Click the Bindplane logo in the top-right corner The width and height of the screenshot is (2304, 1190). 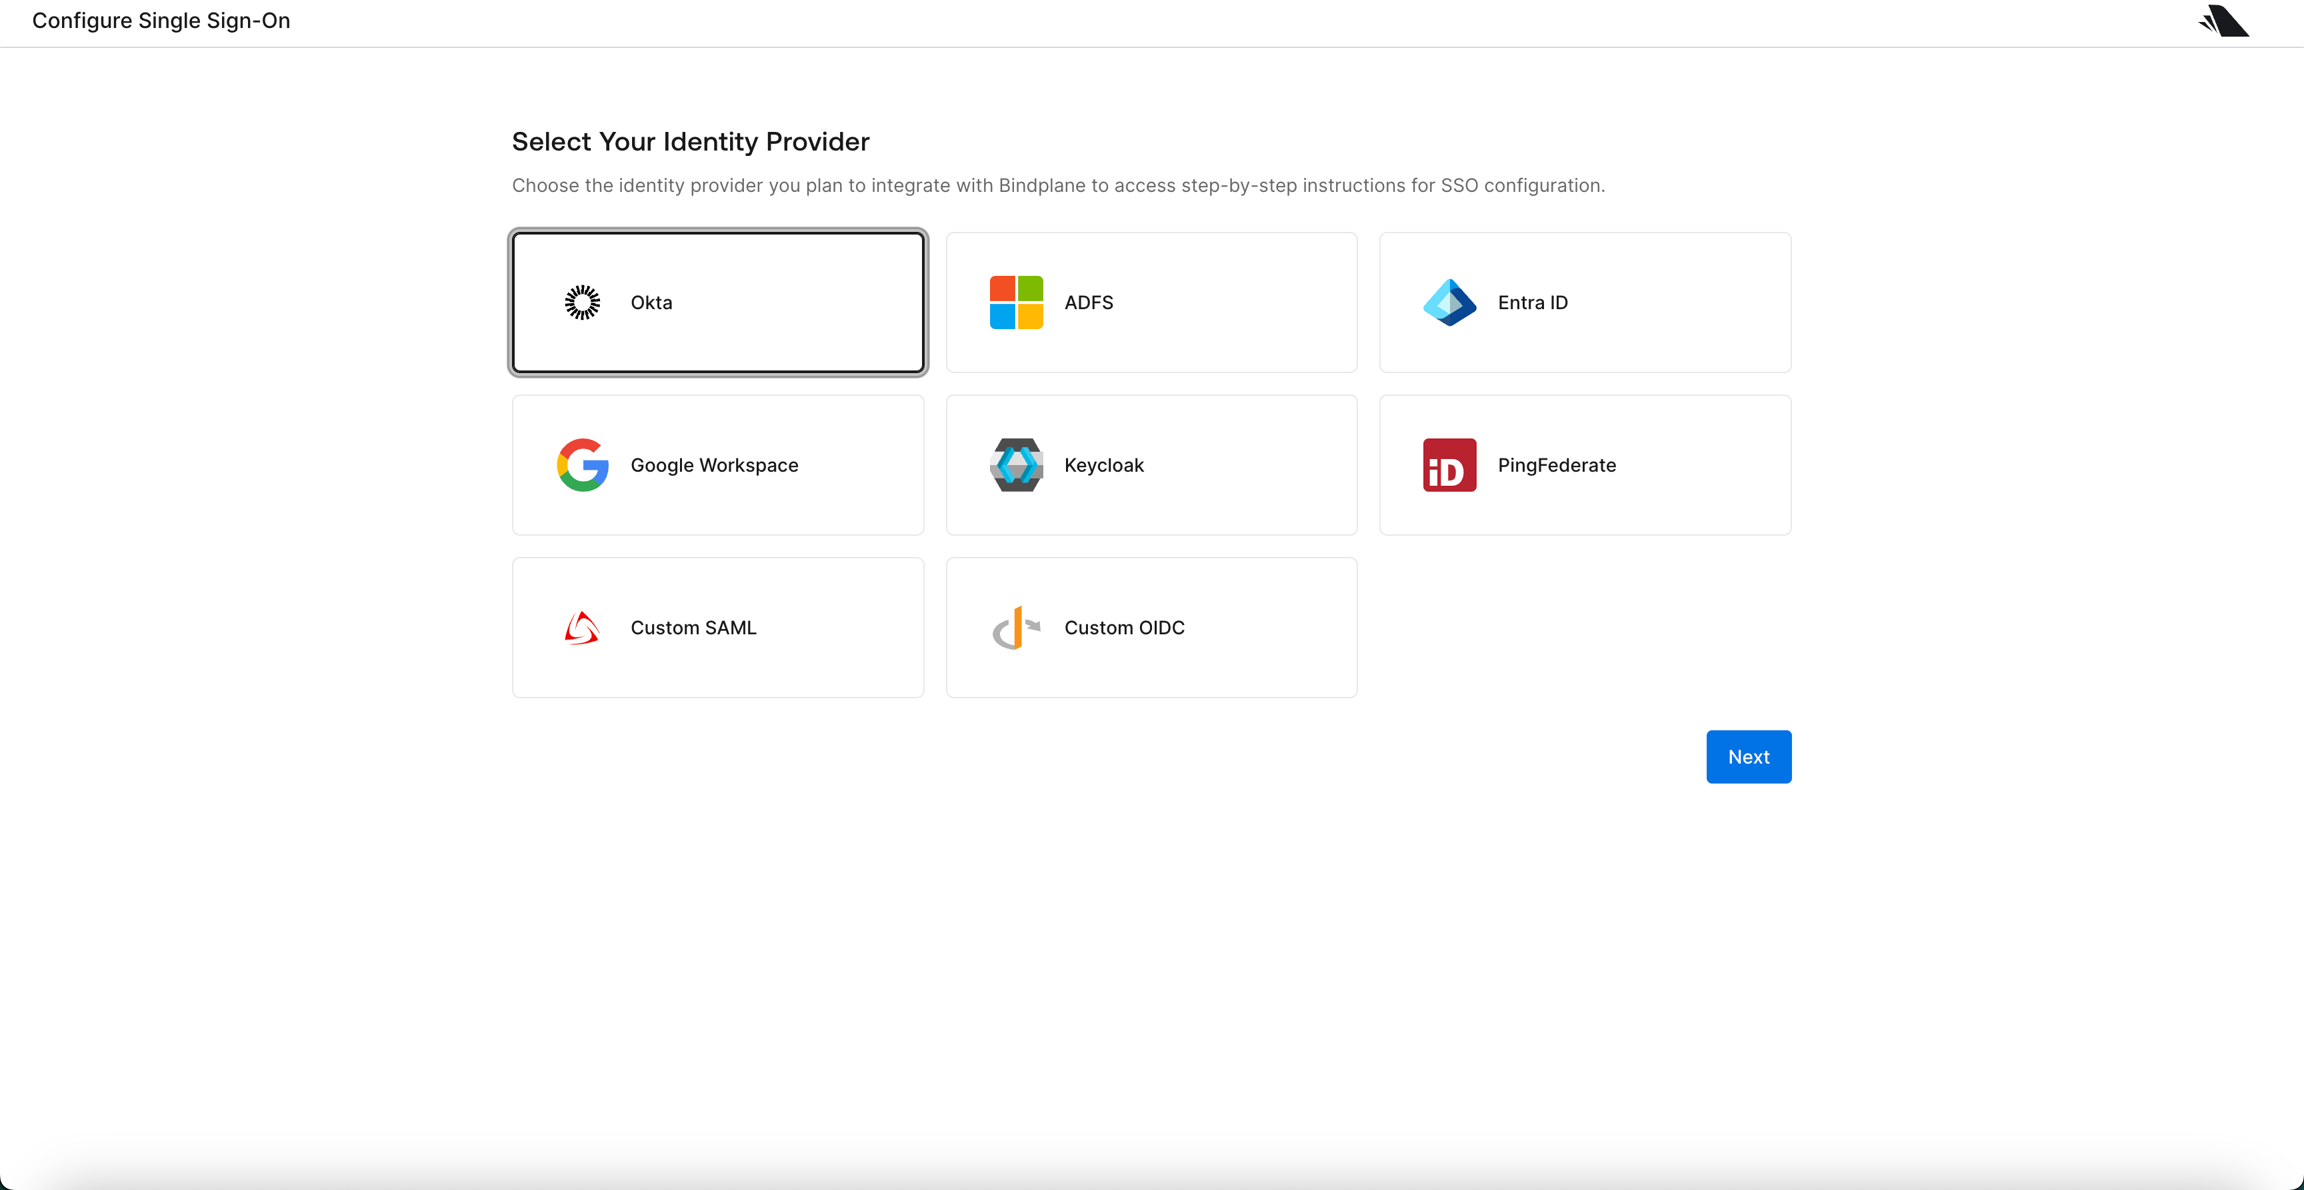point(2222,20)
